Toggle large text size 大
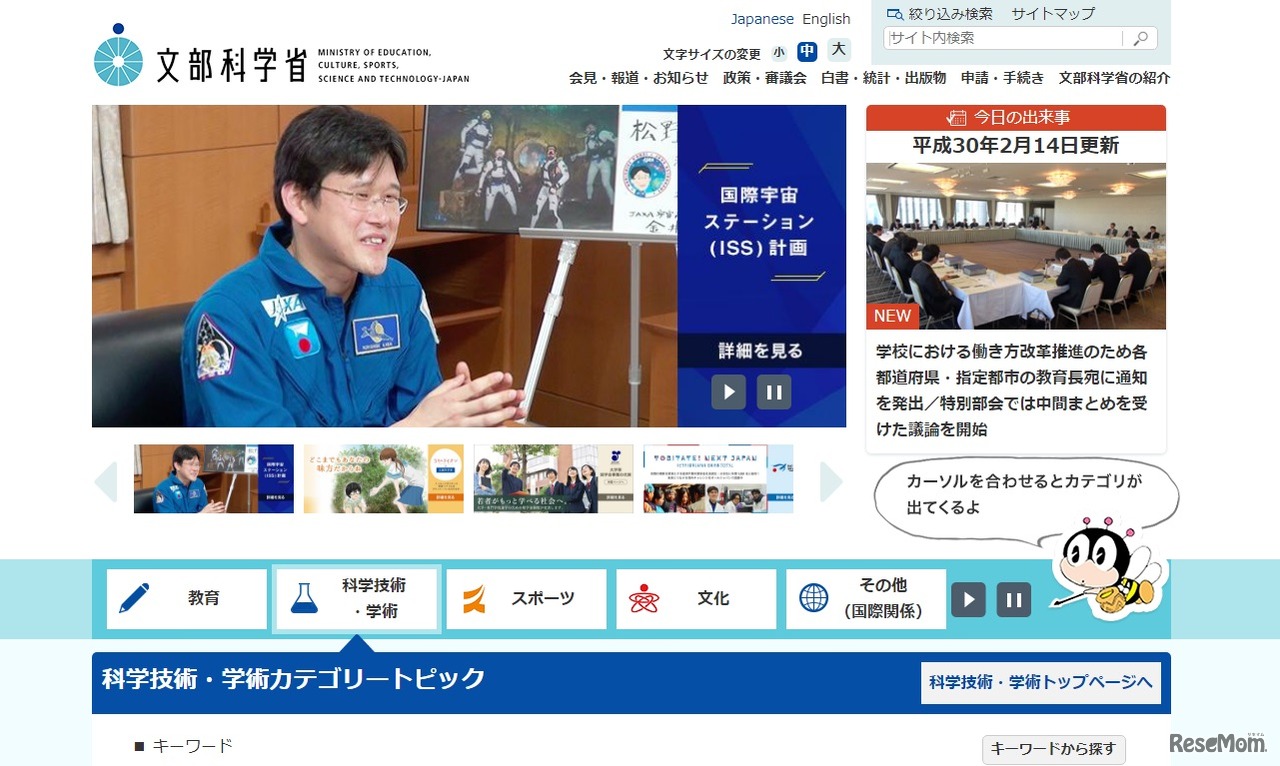This screenshot has height=766, width=1280. [837, 50]
